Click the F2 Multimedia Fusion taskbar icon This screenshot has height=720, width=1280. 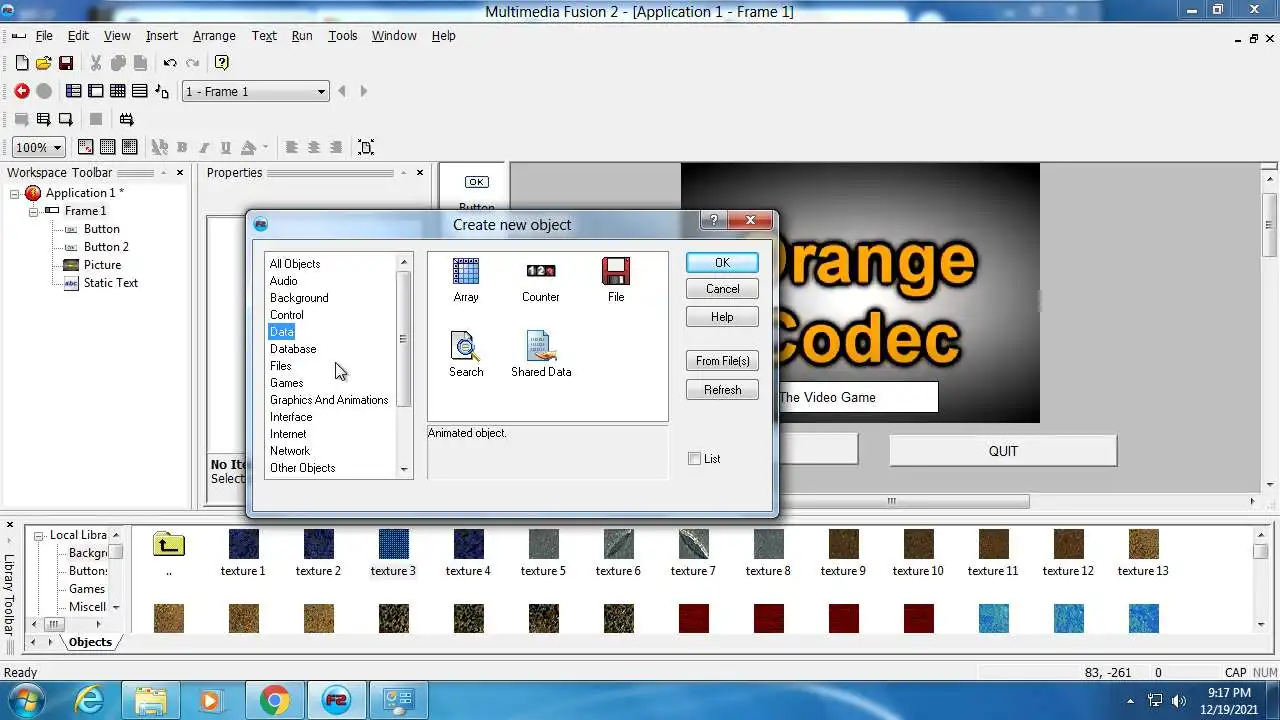pyautogui.click(x=336, y=700)
